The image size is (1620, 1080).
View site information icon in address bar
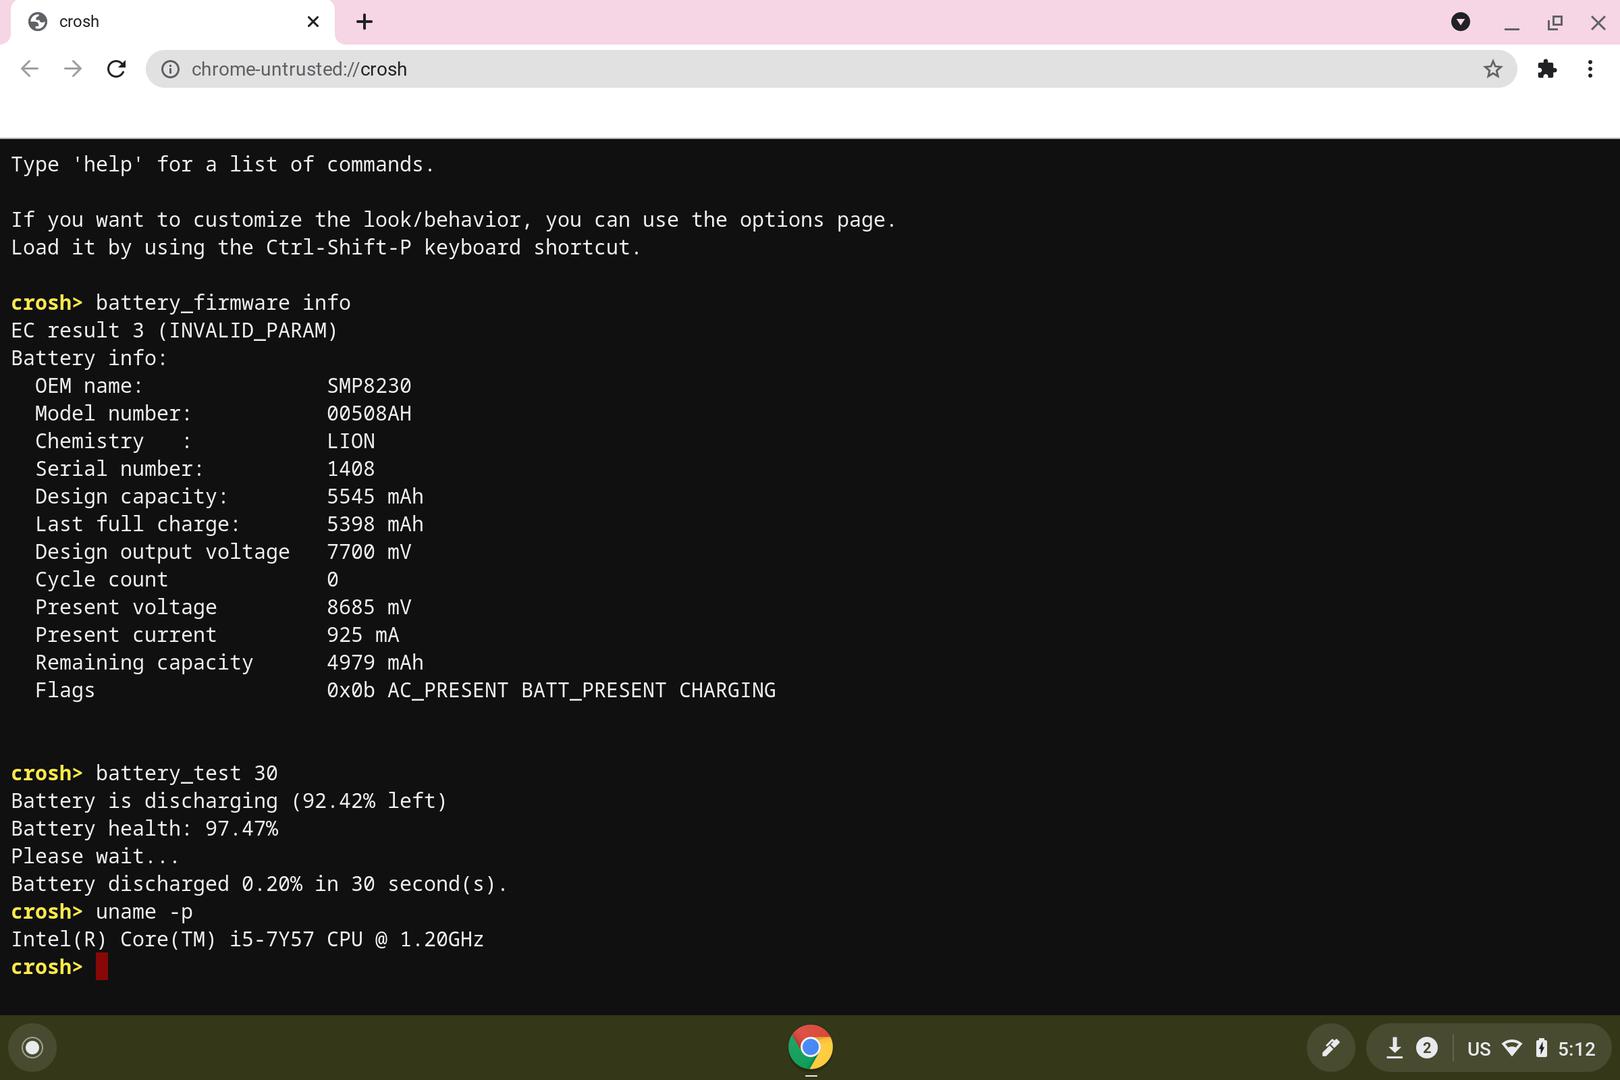(171, 69)
